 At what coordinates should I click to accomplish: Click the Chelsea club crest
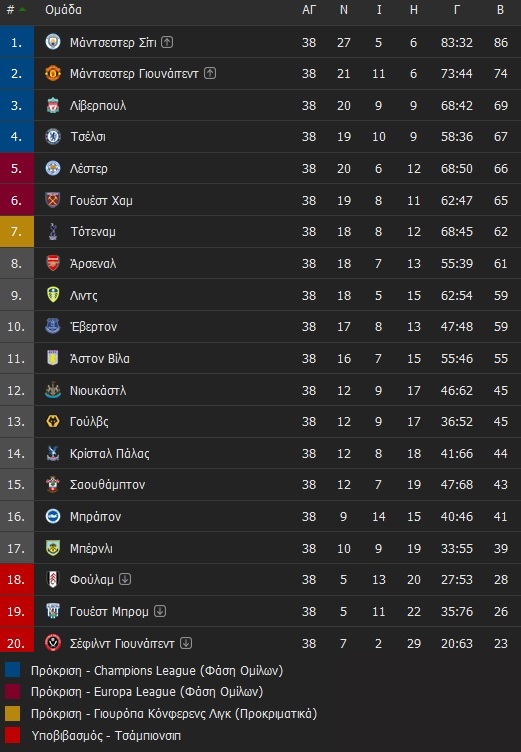point(53,137)
